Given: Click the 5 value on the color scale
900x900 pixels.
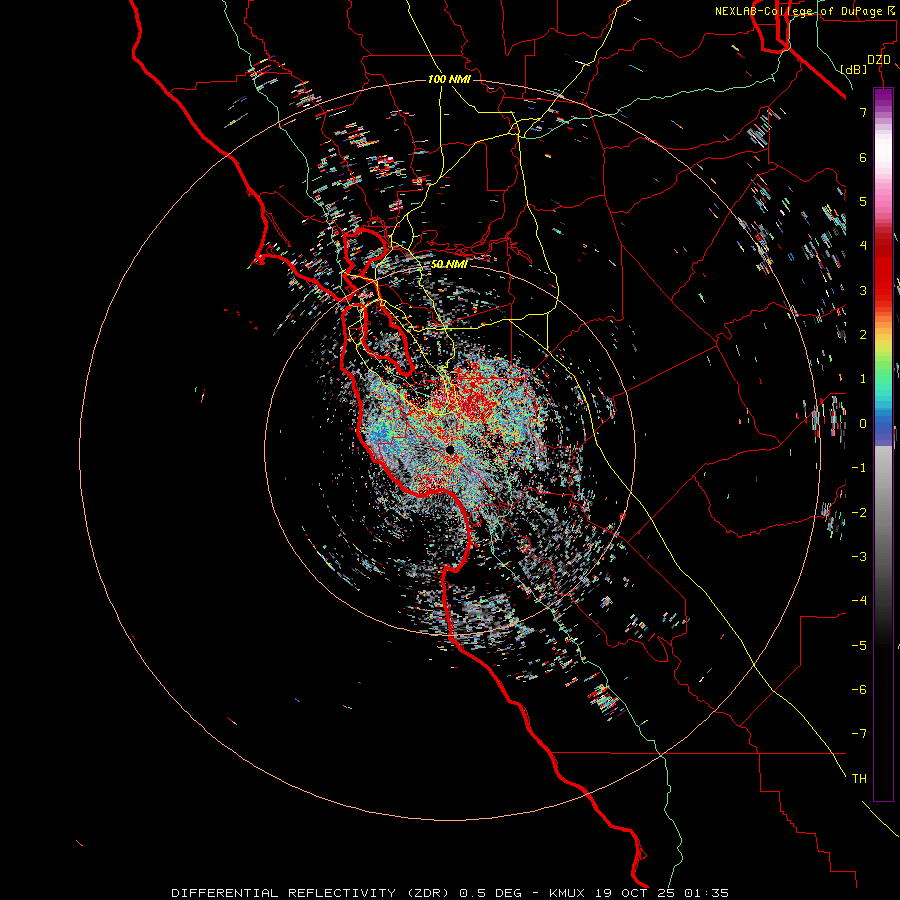Looking at the screenshot, I should (863, 201).
